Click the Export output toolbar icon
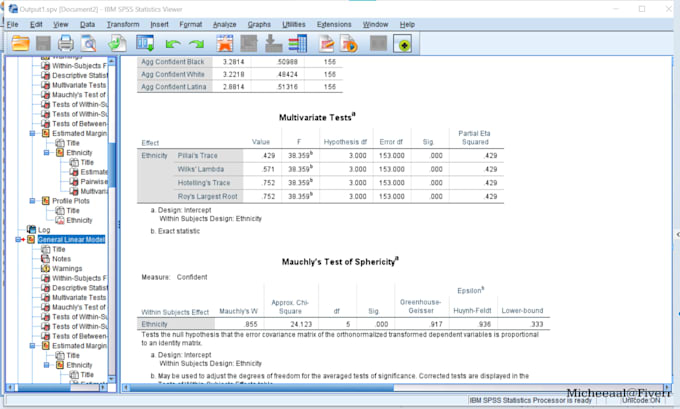 point(118,44)
